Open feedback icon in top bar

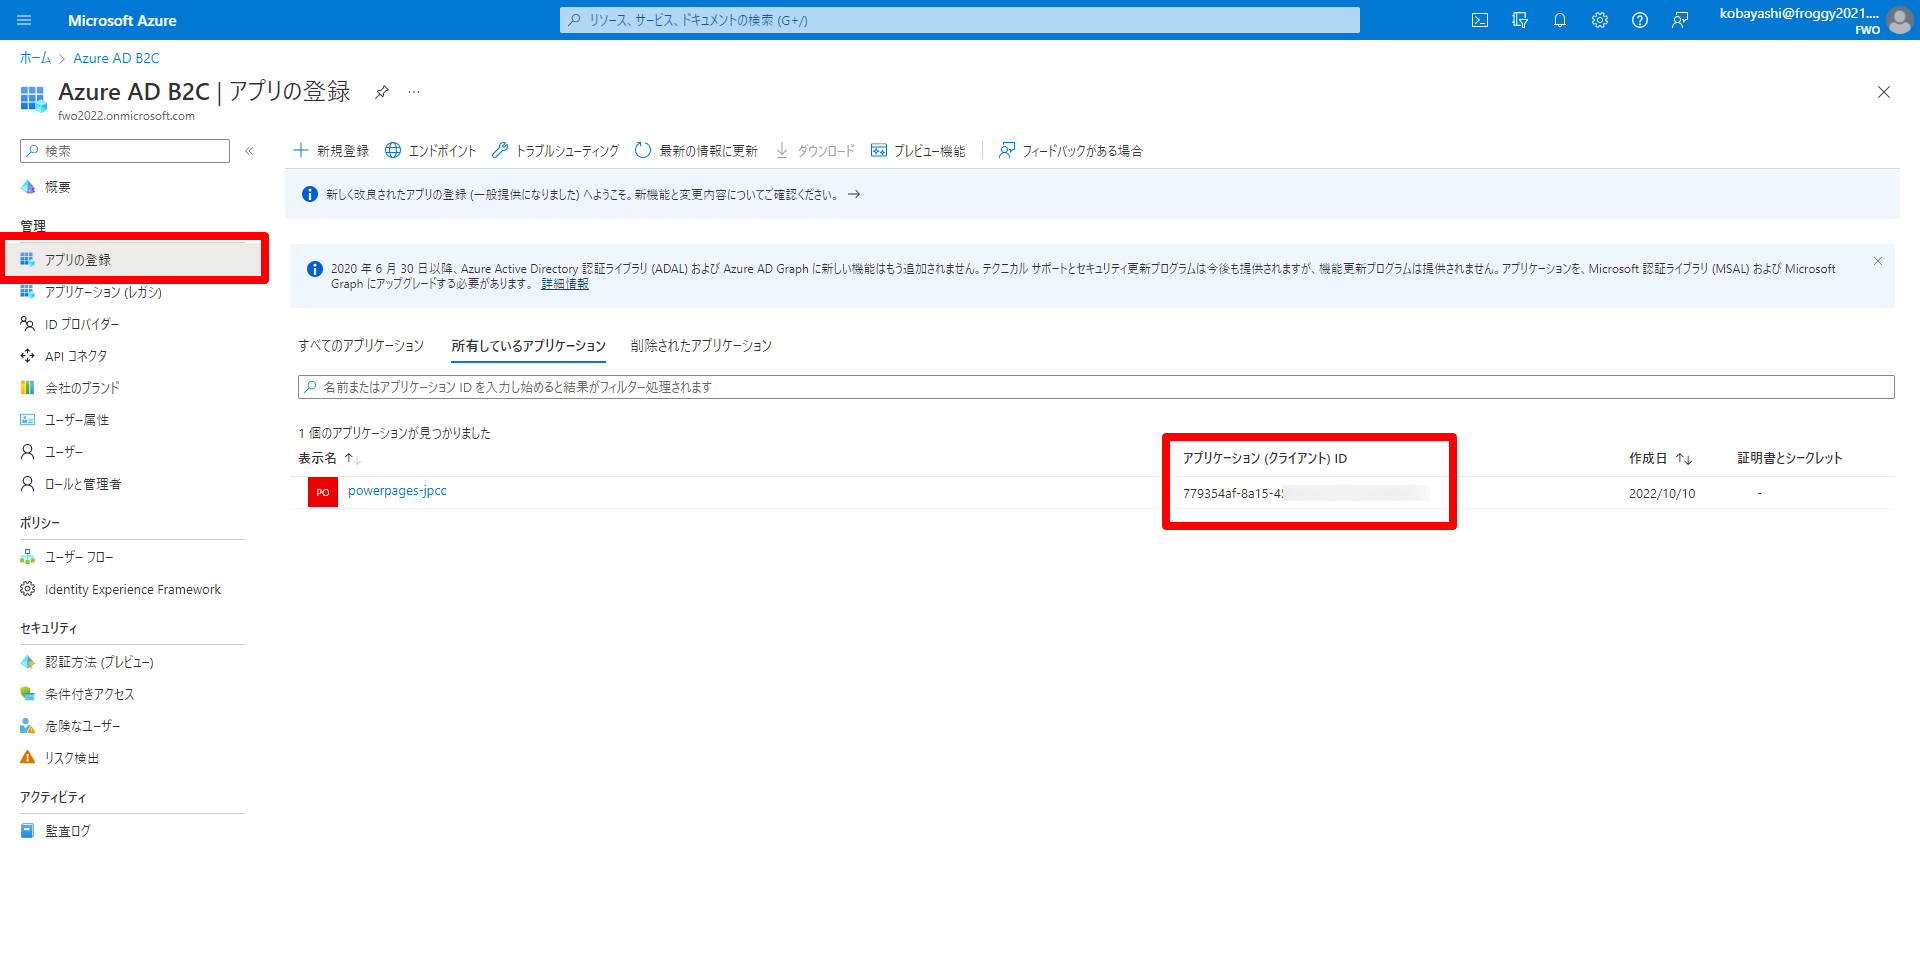coord(1680,20)
